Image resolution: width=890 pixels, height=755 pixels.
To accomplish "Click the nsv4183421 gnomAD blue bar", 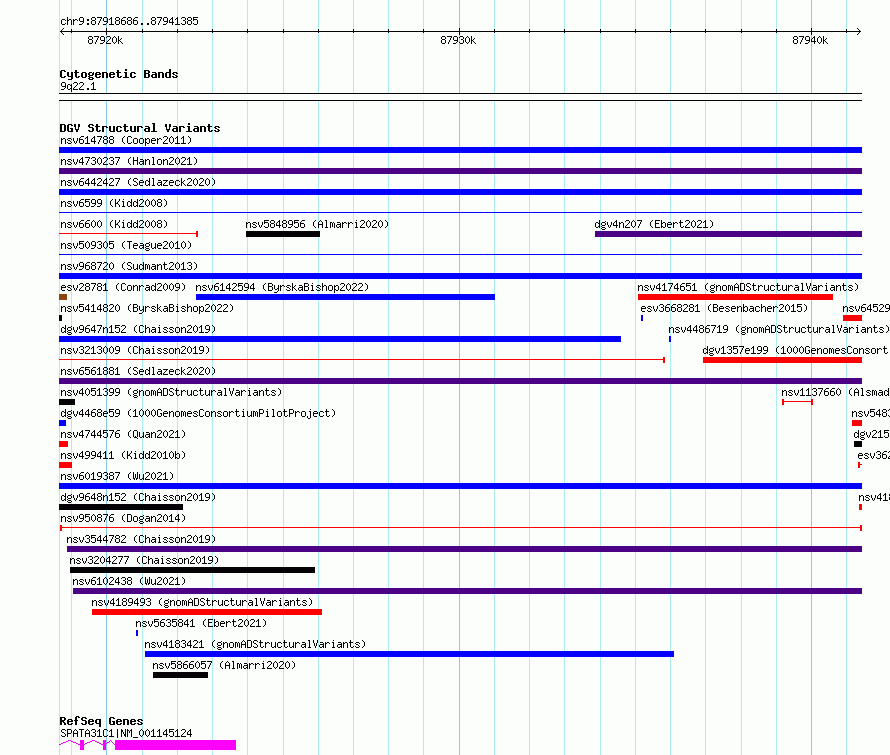I will point(409,654).
